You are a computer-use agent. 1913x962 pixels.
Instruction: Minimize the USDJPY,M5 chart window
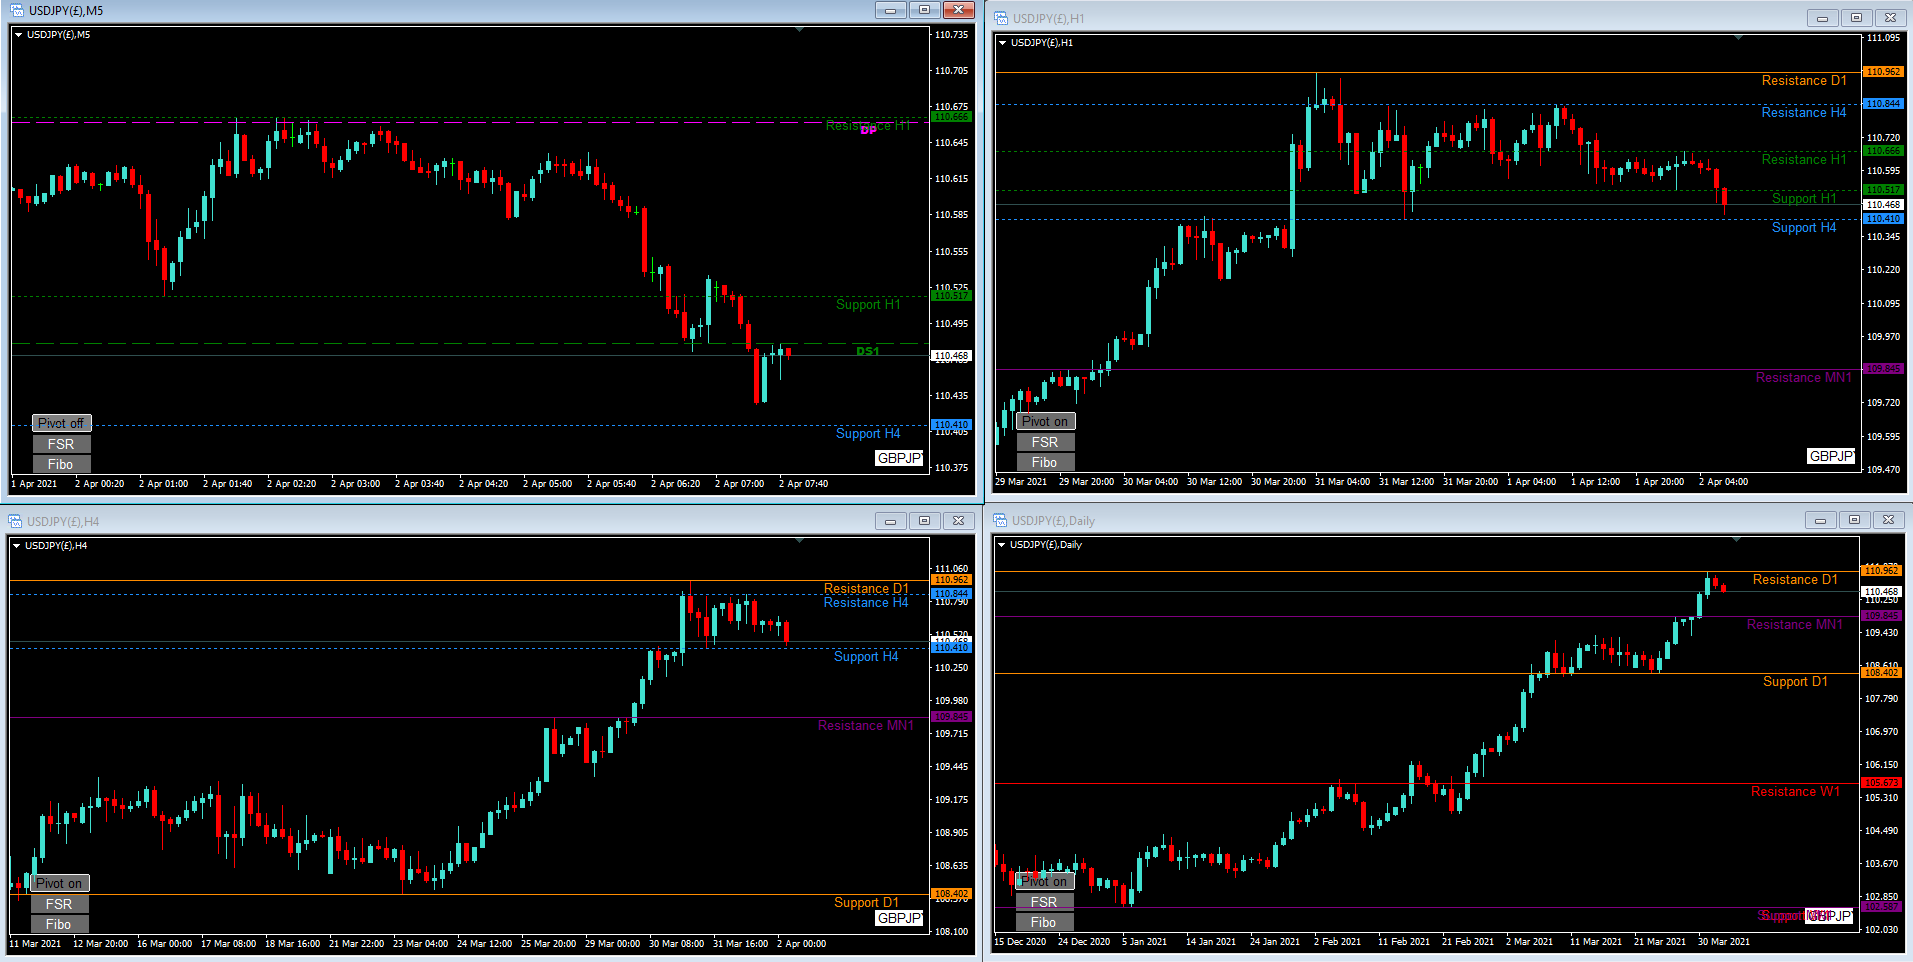[x=890, y=10]
